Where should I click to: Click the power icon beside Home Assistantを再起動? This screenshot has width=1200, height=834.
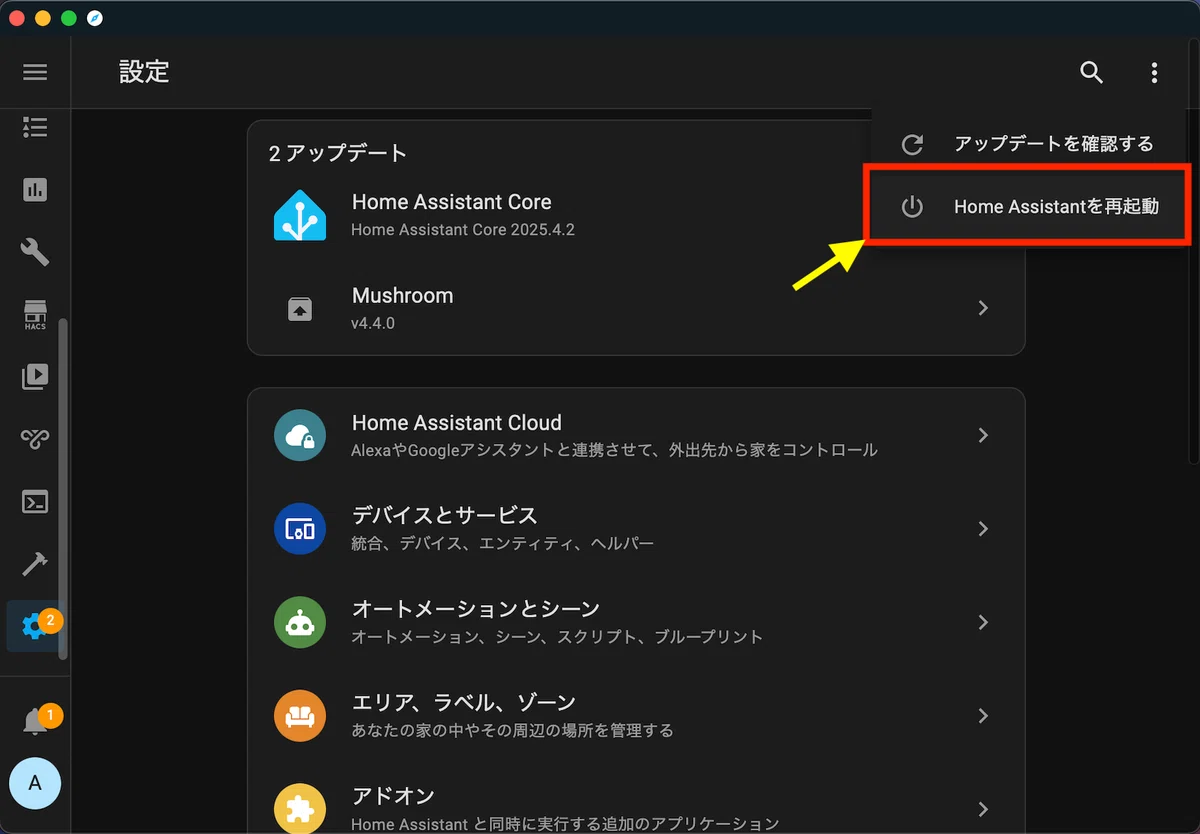click(x=912, y=207)
